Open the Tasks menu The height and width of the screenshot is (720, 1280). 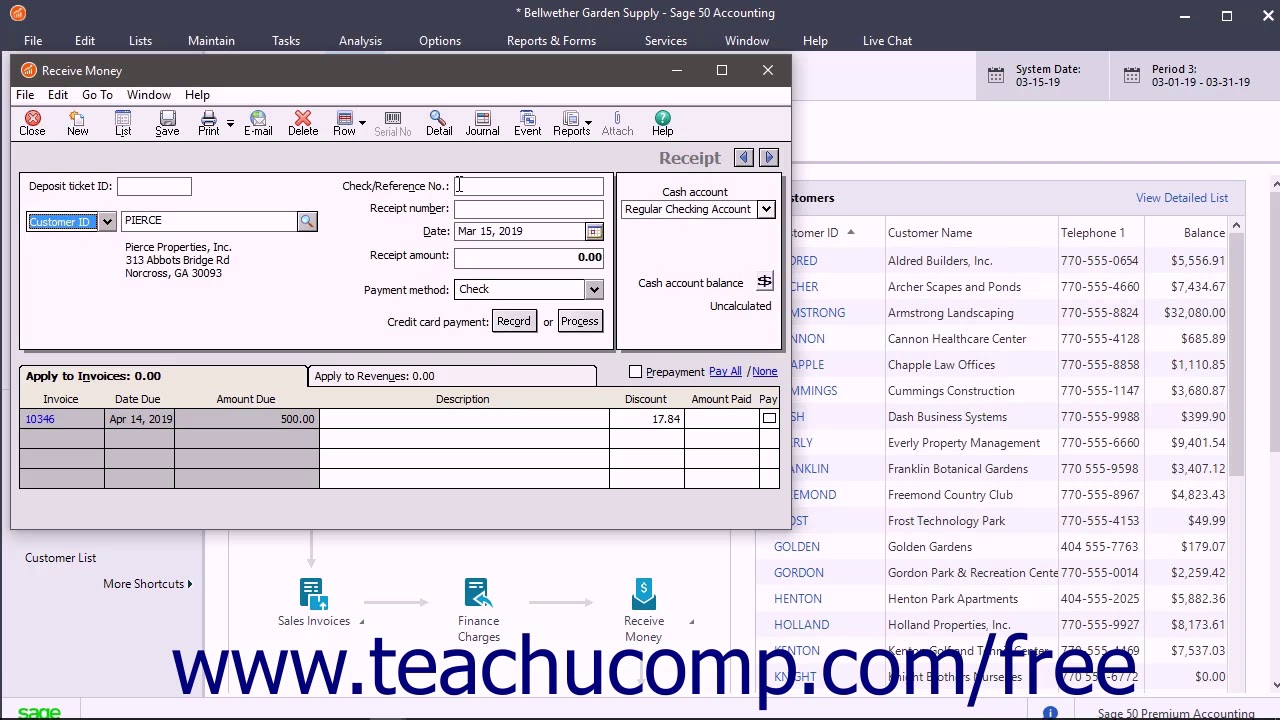coord(286,41)
